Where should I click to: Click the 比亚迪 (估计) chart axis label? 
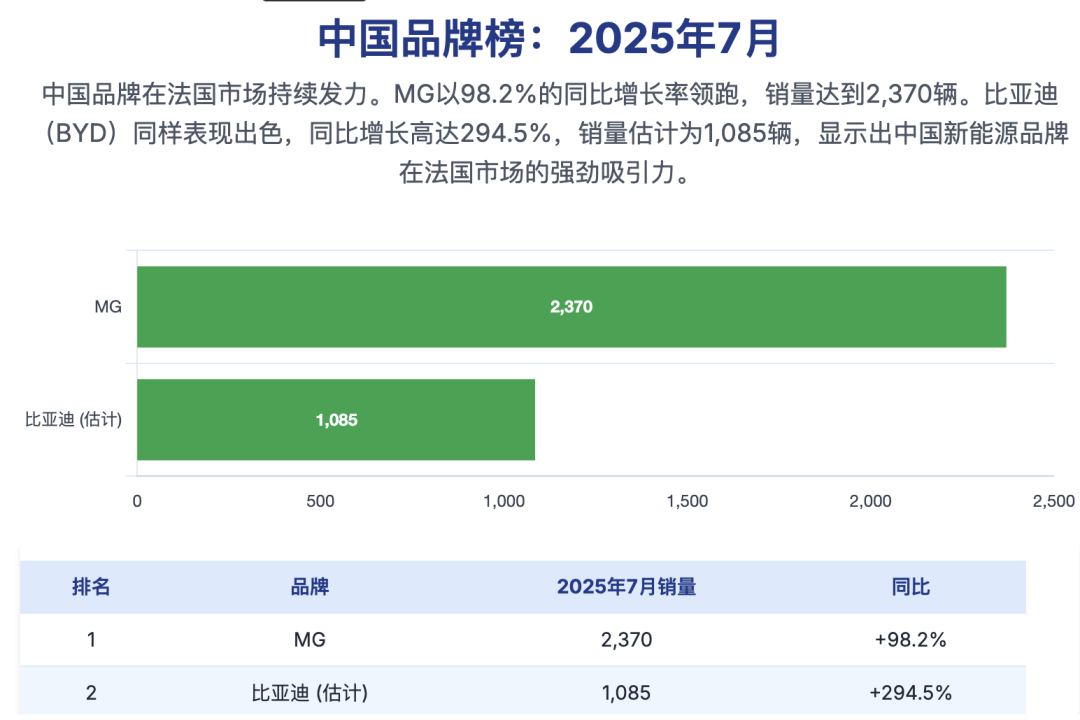73,420
